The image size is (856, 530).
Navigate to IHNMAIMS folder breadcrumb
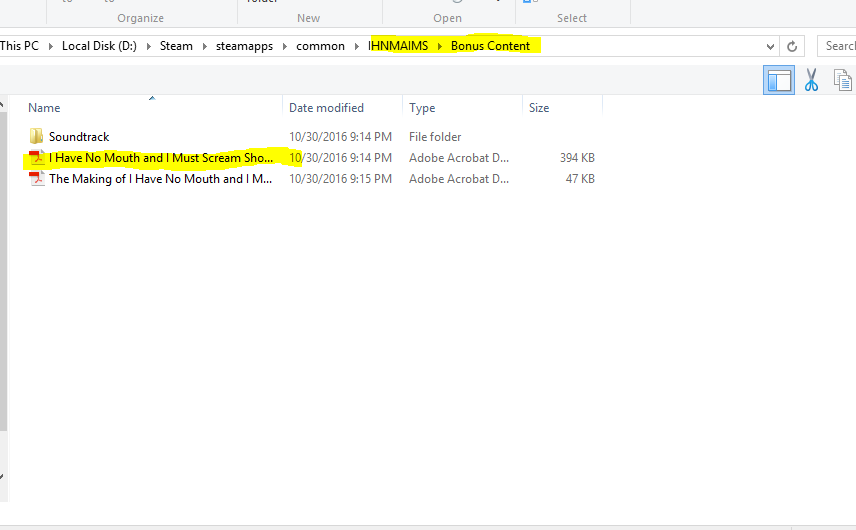(398, 46)
